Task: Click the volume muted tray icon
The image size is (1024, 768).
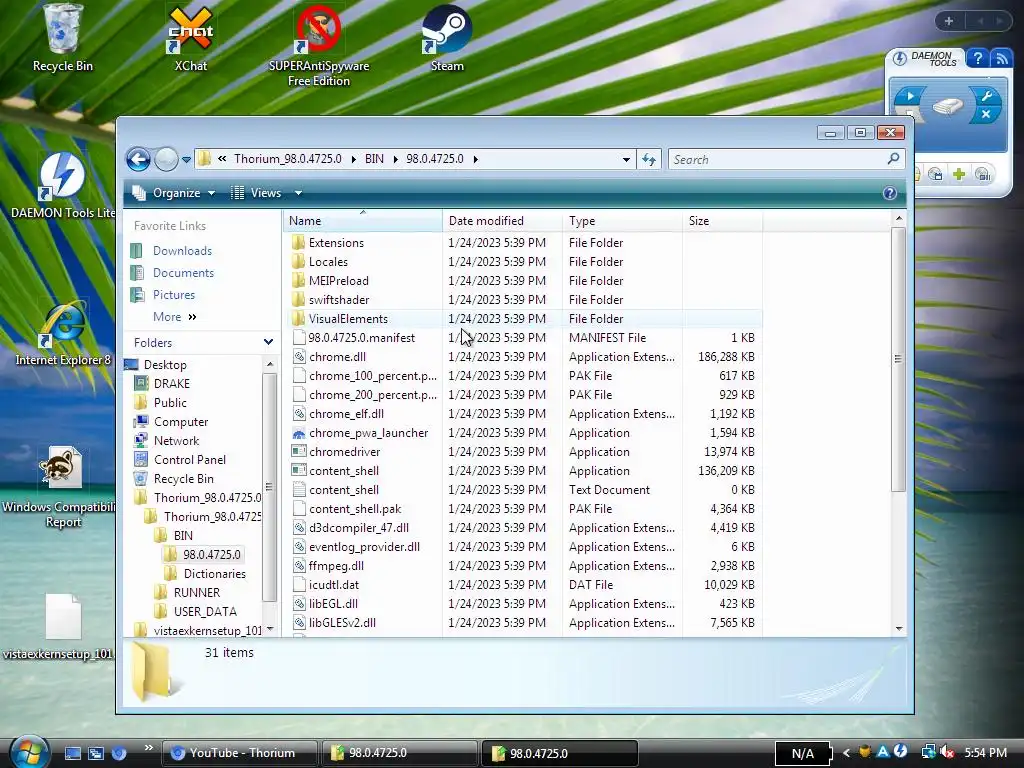Action: (947, 753)
